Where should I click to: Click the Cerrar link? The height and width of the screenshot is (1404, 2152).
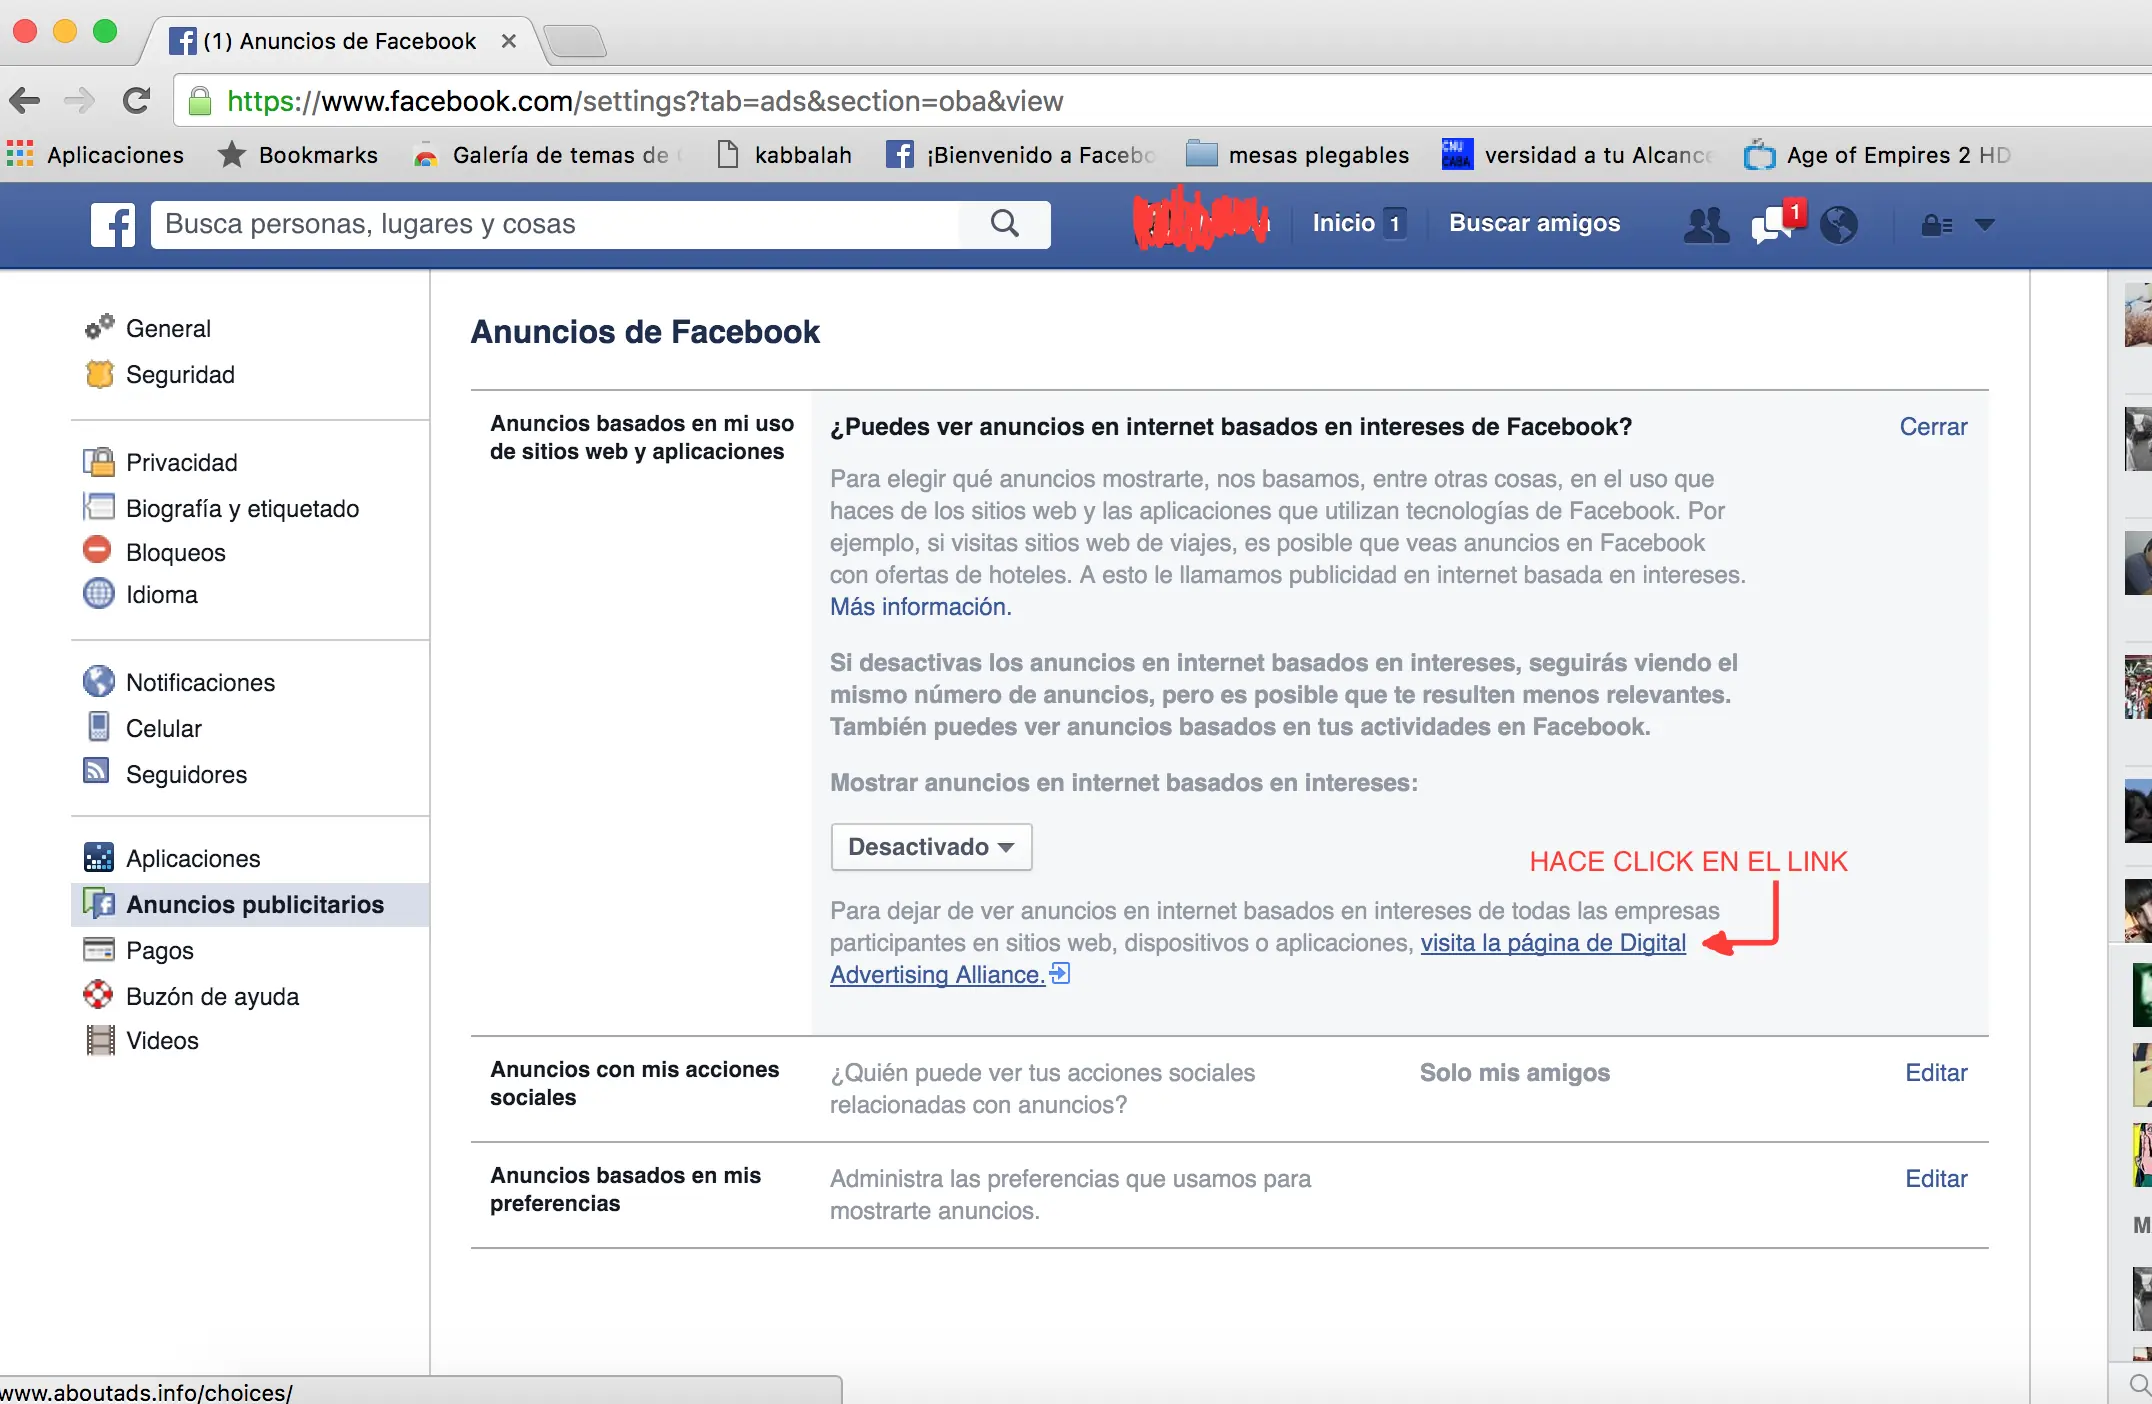click(1933, 427)
